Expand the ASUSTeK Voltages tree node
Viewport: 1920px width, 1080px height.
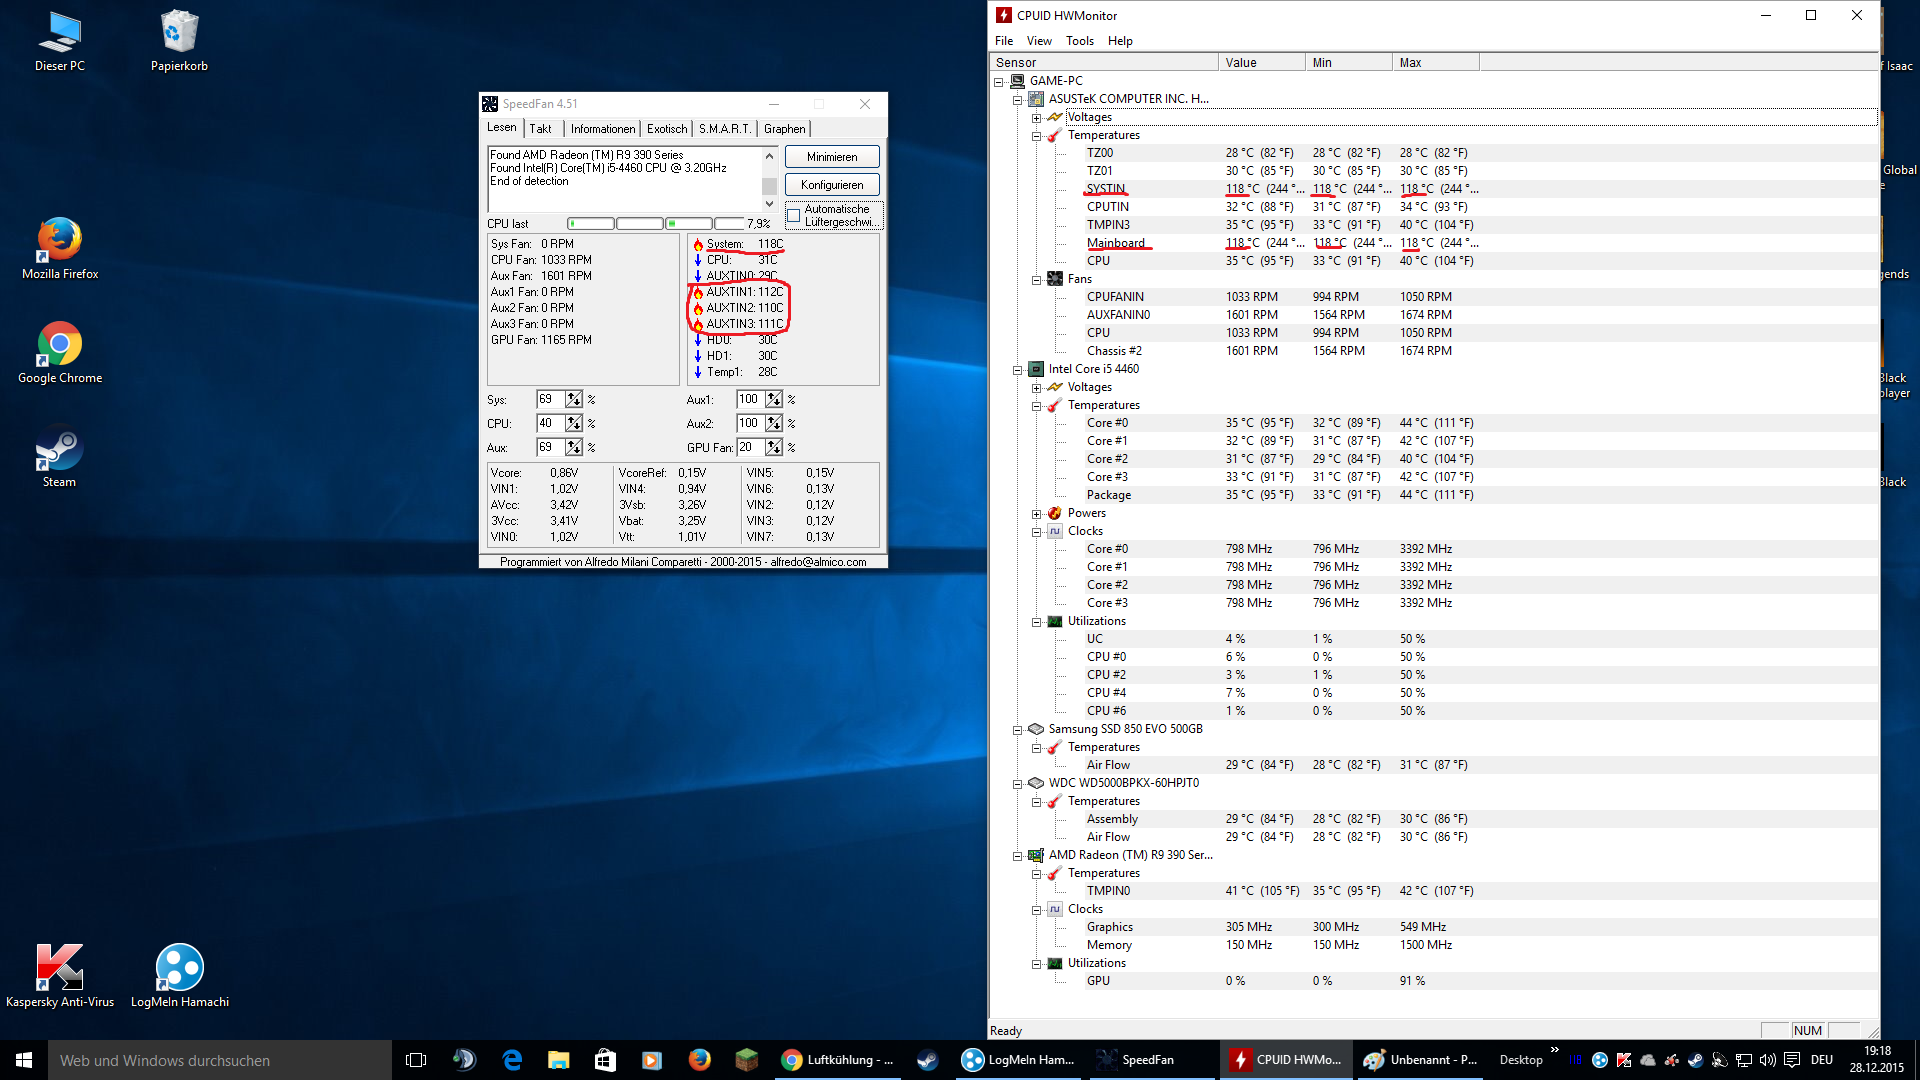1037,118
